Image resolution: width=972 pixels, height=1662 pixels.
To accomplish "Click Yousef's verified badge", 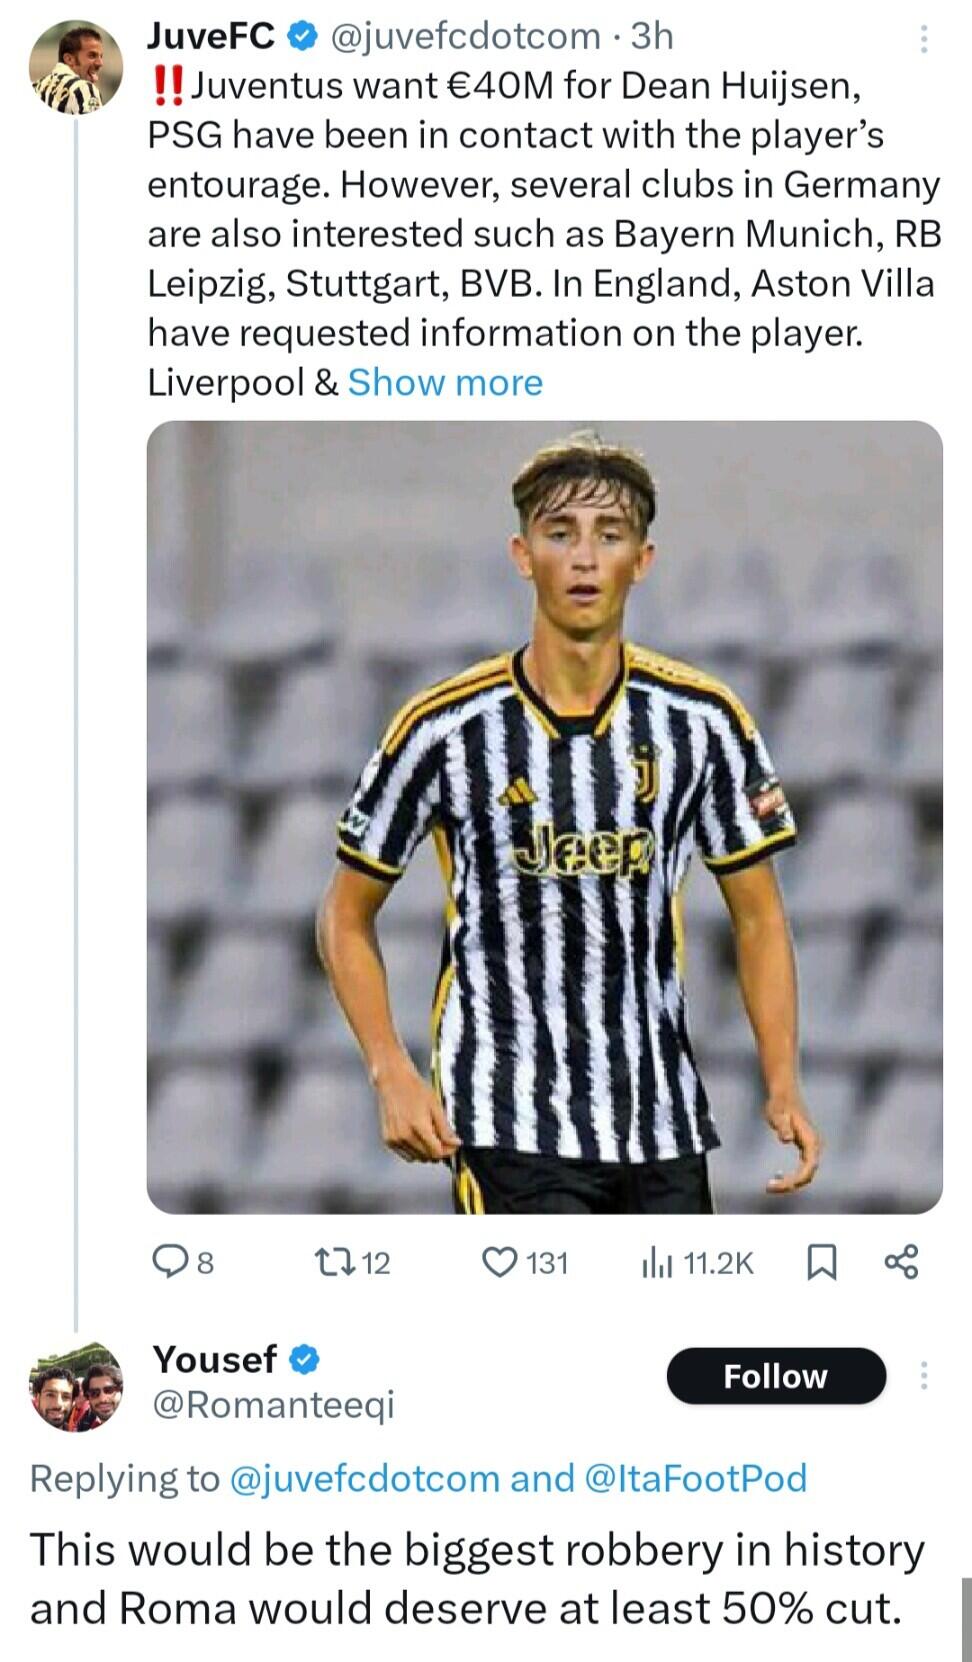I will point(305,1360).
